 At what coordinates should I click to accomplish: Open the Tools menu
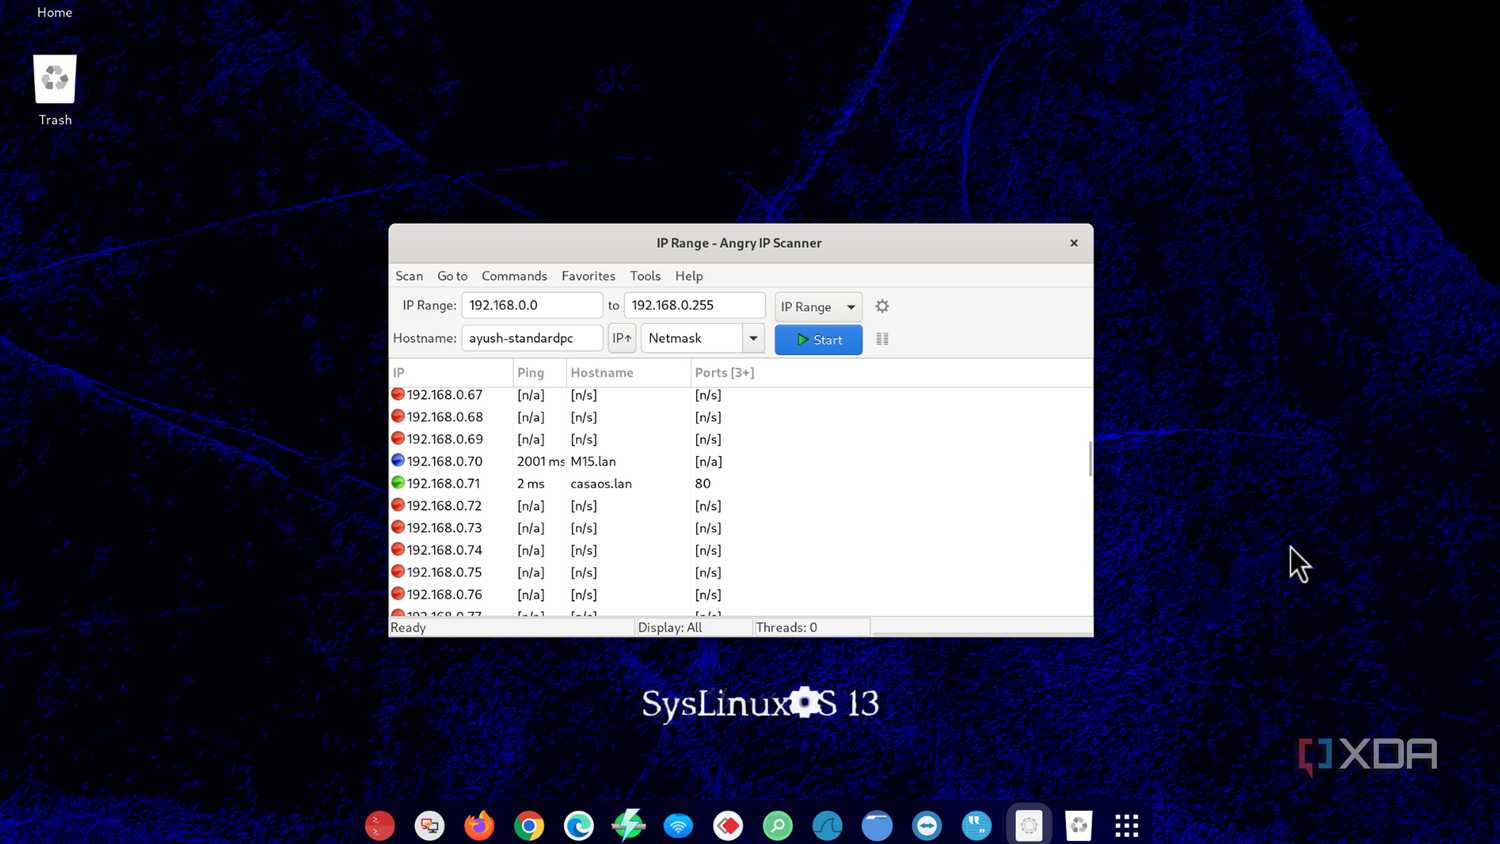click(645, 276)
